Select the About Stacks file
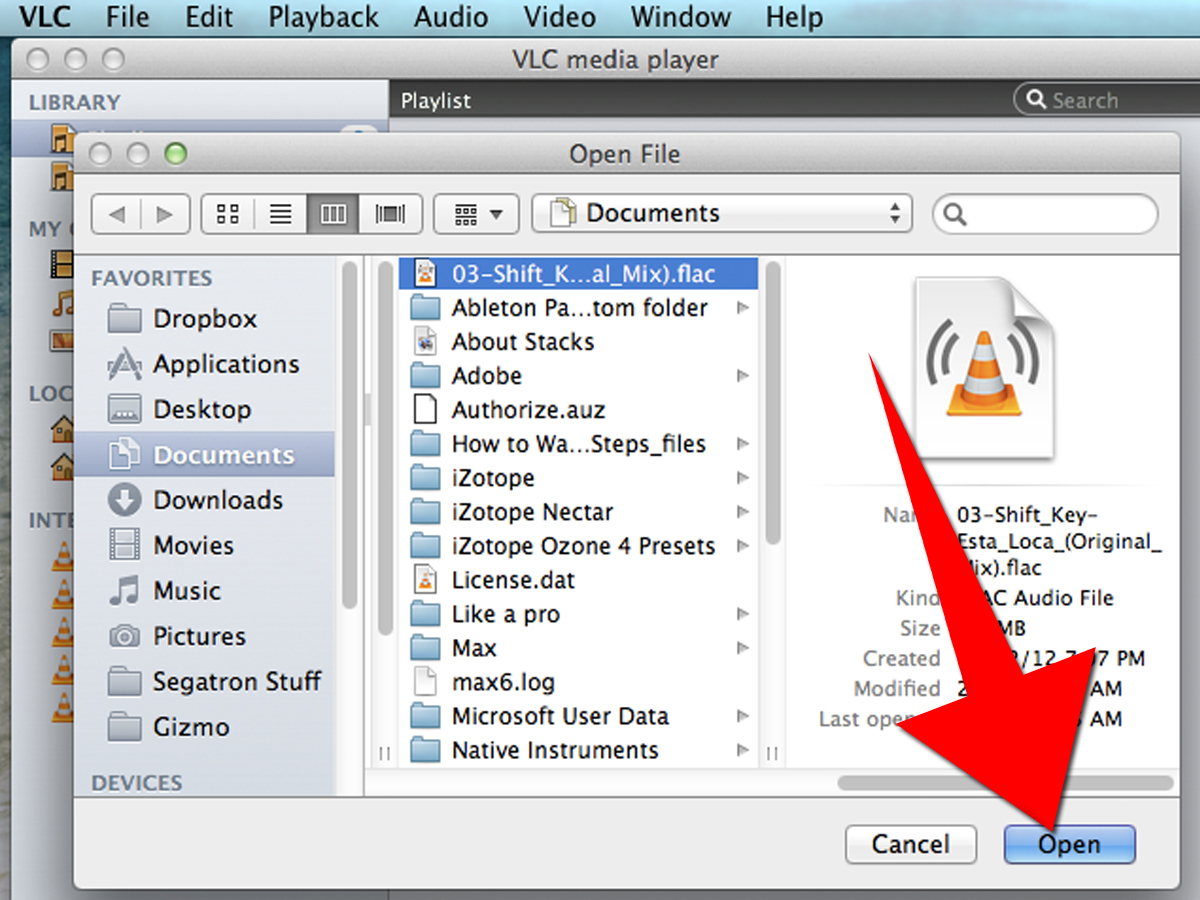 578,342
